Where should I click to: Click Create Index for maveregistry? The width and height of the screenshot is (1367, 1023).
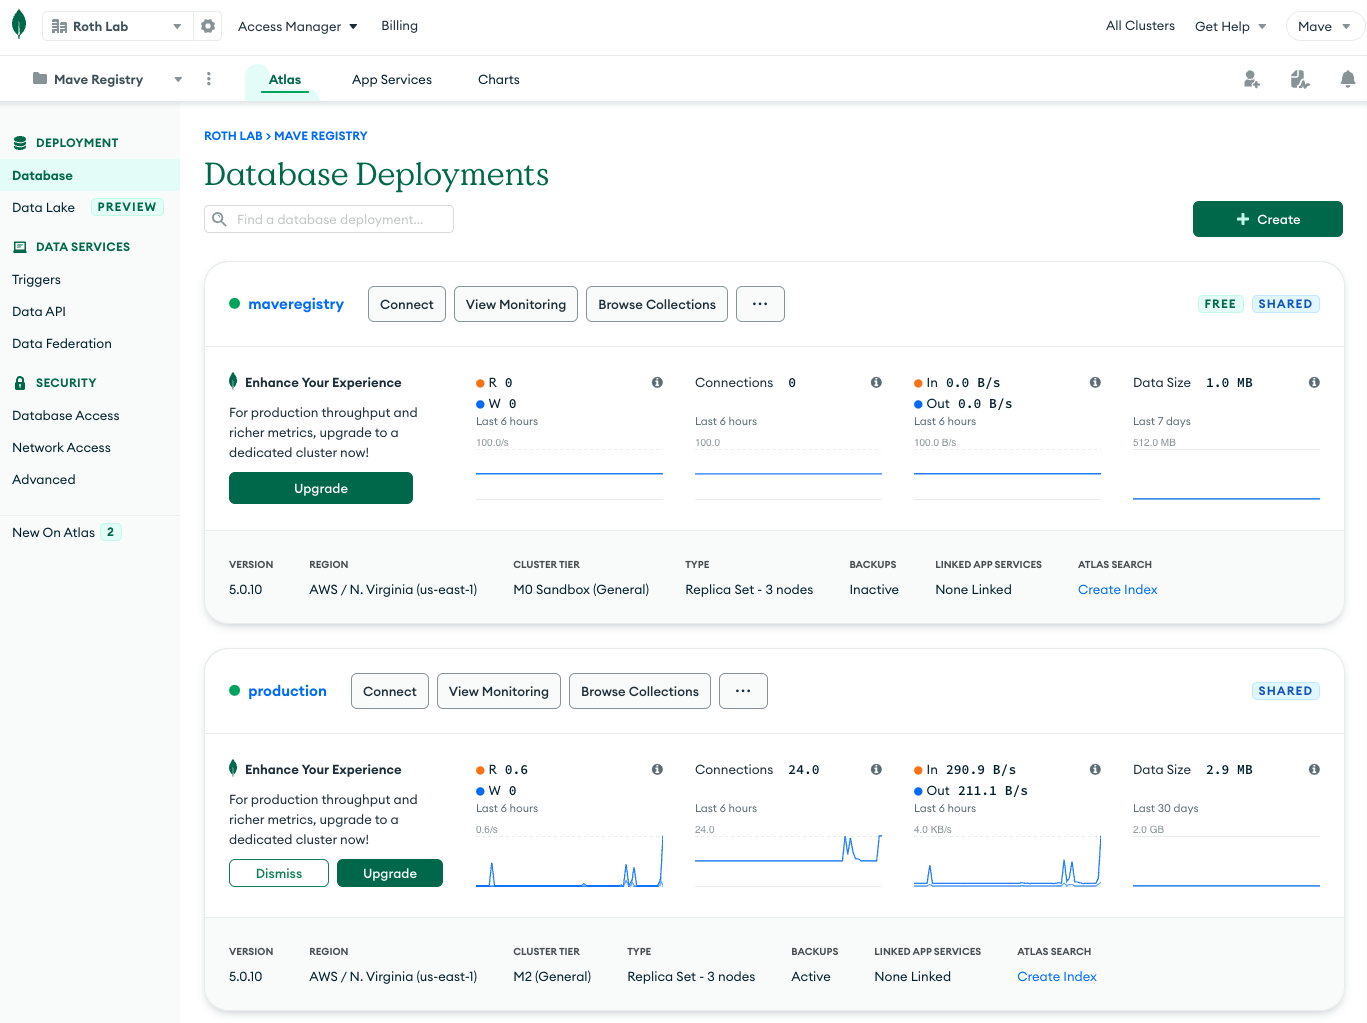1118,590
